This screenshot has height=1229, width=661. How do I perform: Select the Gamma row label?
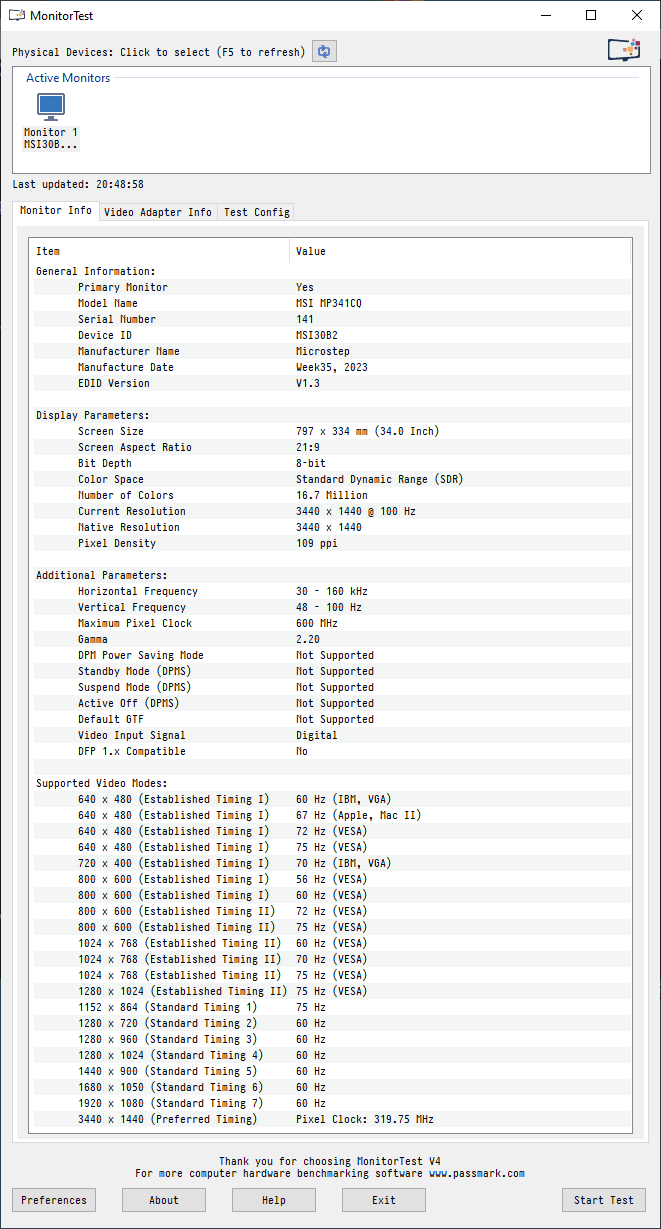pos(93,639)
